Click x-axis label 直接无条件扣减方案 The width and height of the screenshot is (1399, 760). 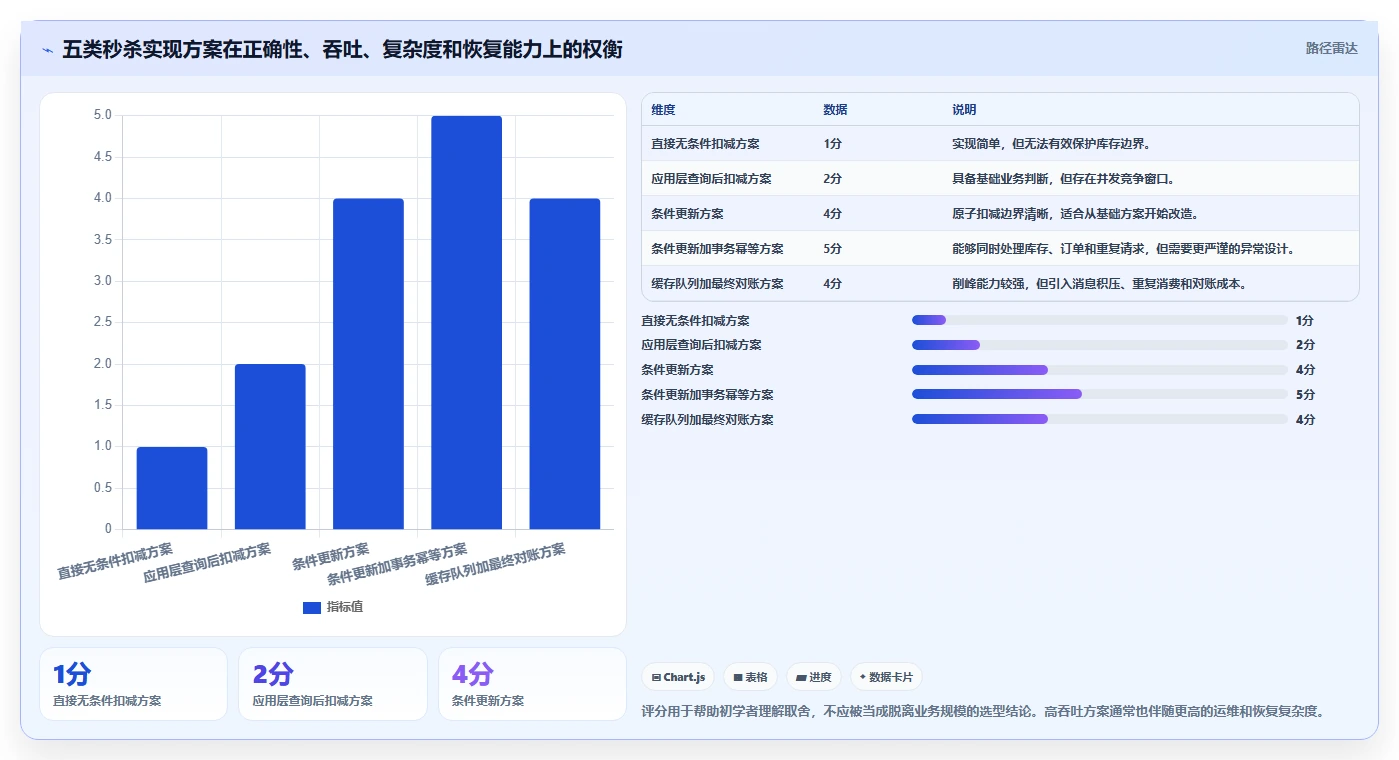[x=116, y=561]
